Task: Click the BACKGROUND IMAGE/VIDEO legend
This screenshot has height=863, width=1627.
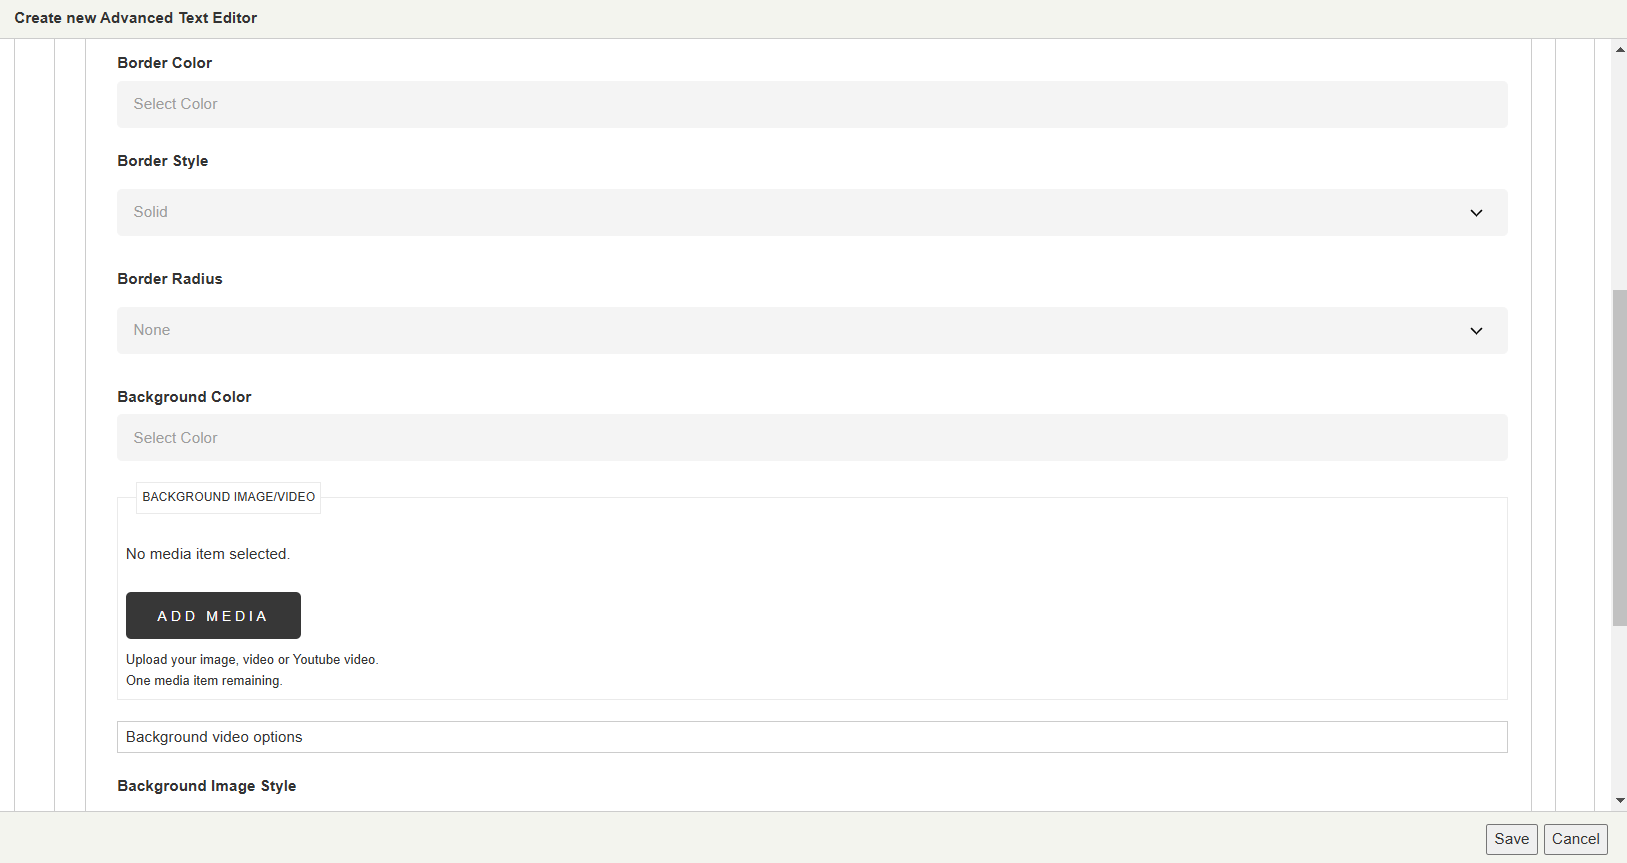Action: point(228,497)
